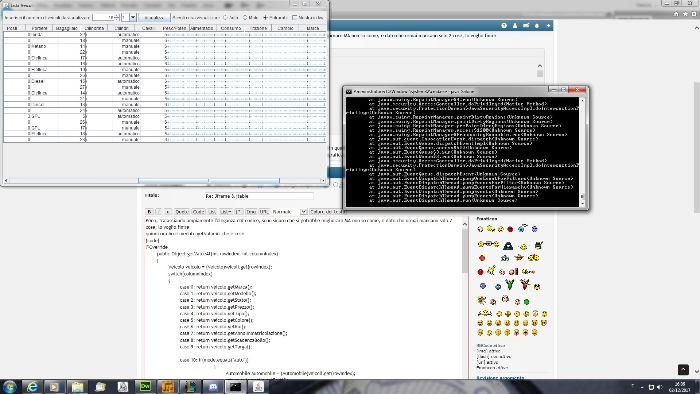Click the underline formatting button

pyautogui.click(x=167, y=212)
